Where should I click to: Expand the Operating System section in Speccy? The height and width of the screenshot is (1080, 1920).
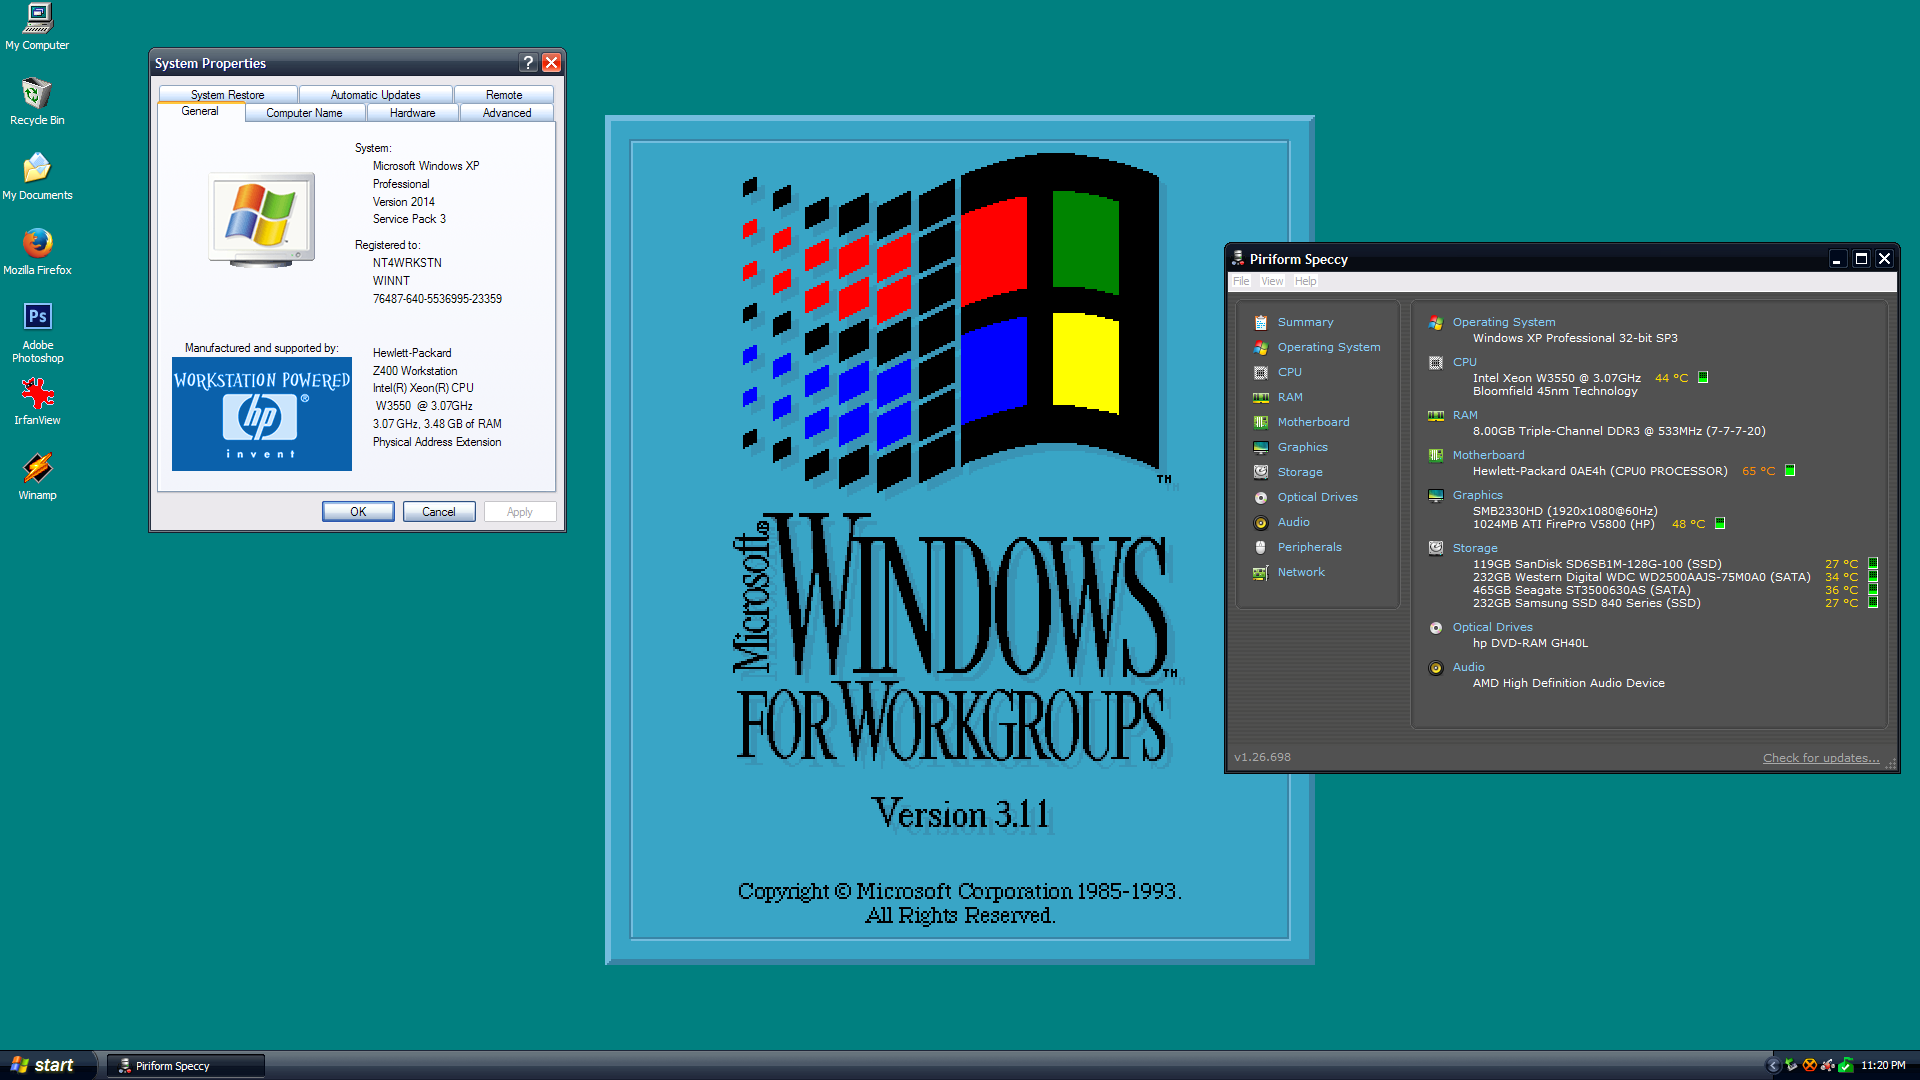tap(1328, 345)
